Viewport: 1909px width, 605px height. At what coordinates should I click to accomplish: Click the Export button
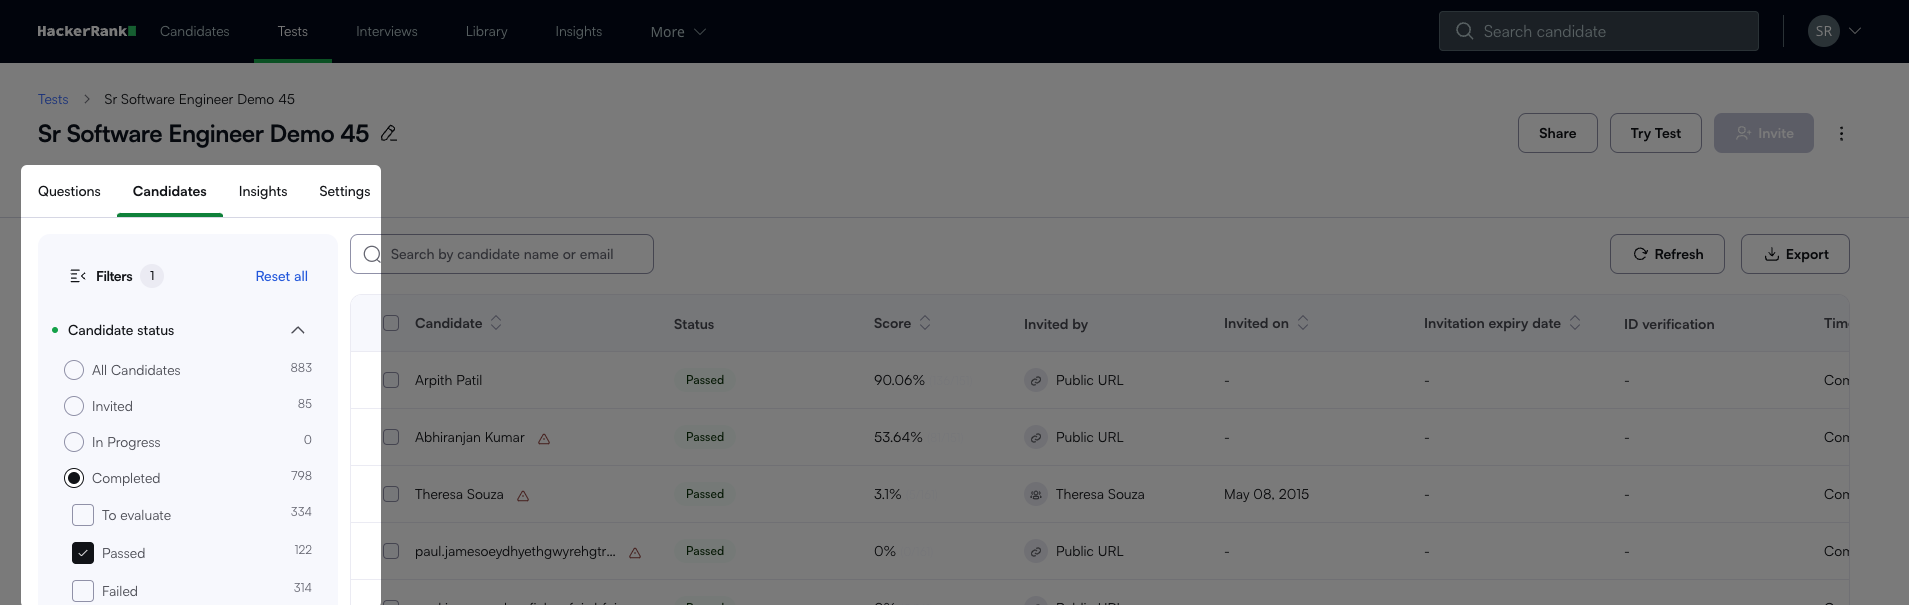pos(1795,254)
